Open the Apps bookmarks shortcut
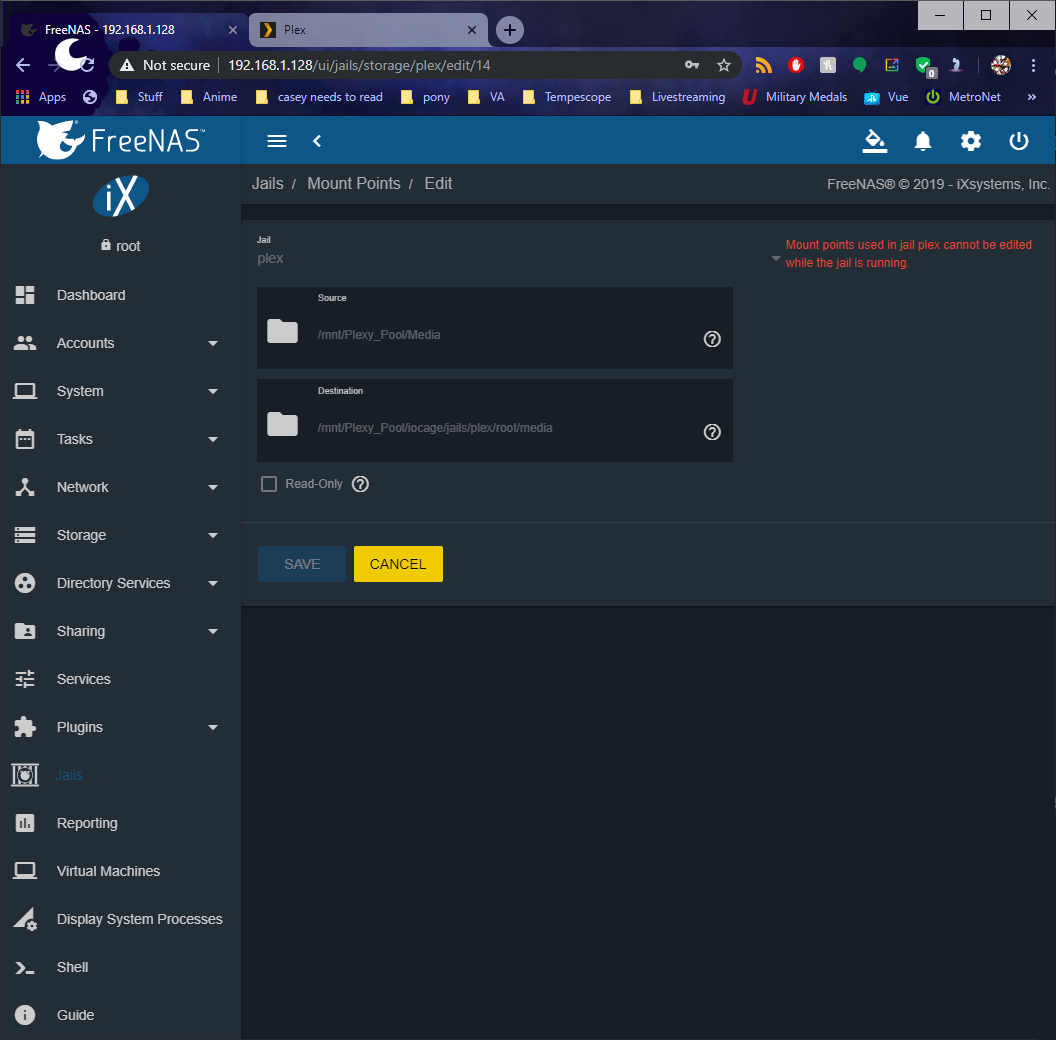The width and height of the screenshot is (1056, 1040). (x=40, y=97)
